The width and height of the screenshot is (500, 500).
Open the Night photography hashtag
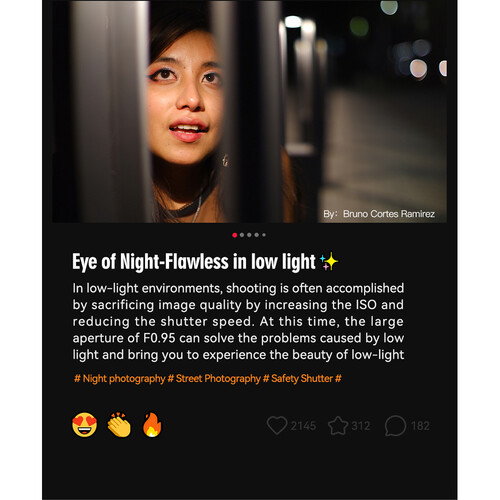120,379
